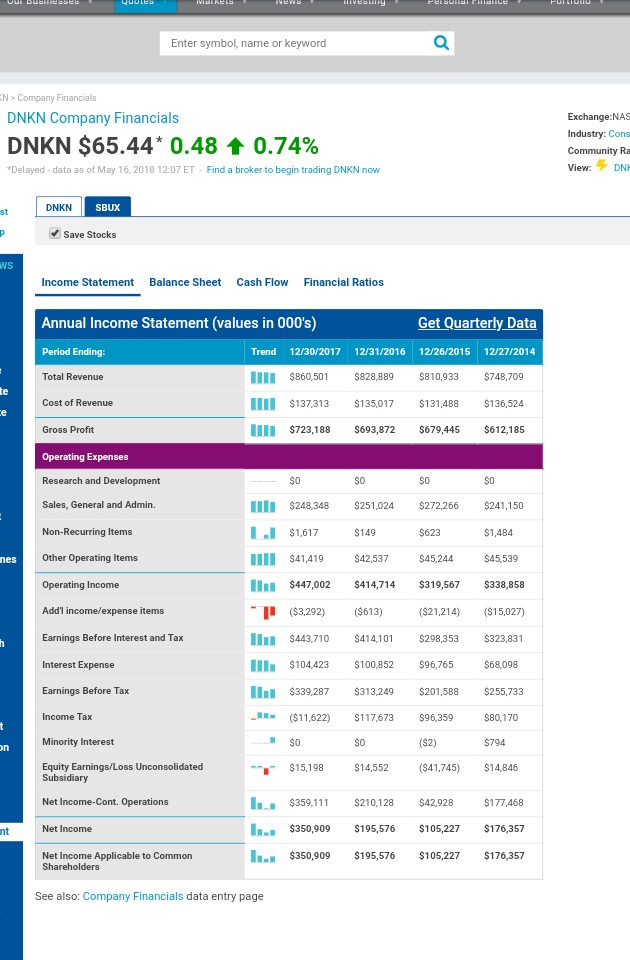The height and width of the screenshot is (960, 630).
Task: Toggle the Save Stocks checkbox
Action: click(55, 233)
